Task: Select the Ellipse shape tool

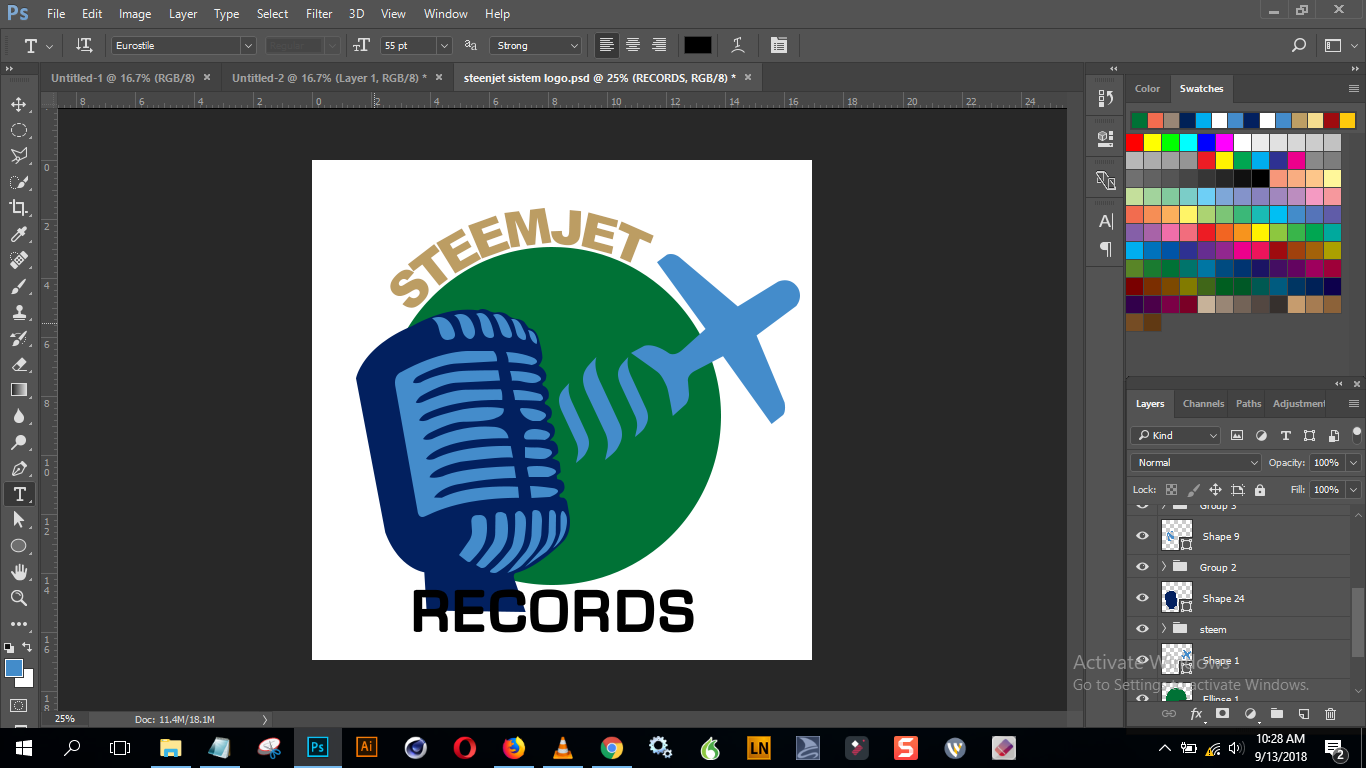Action: (x=18, y=546)
